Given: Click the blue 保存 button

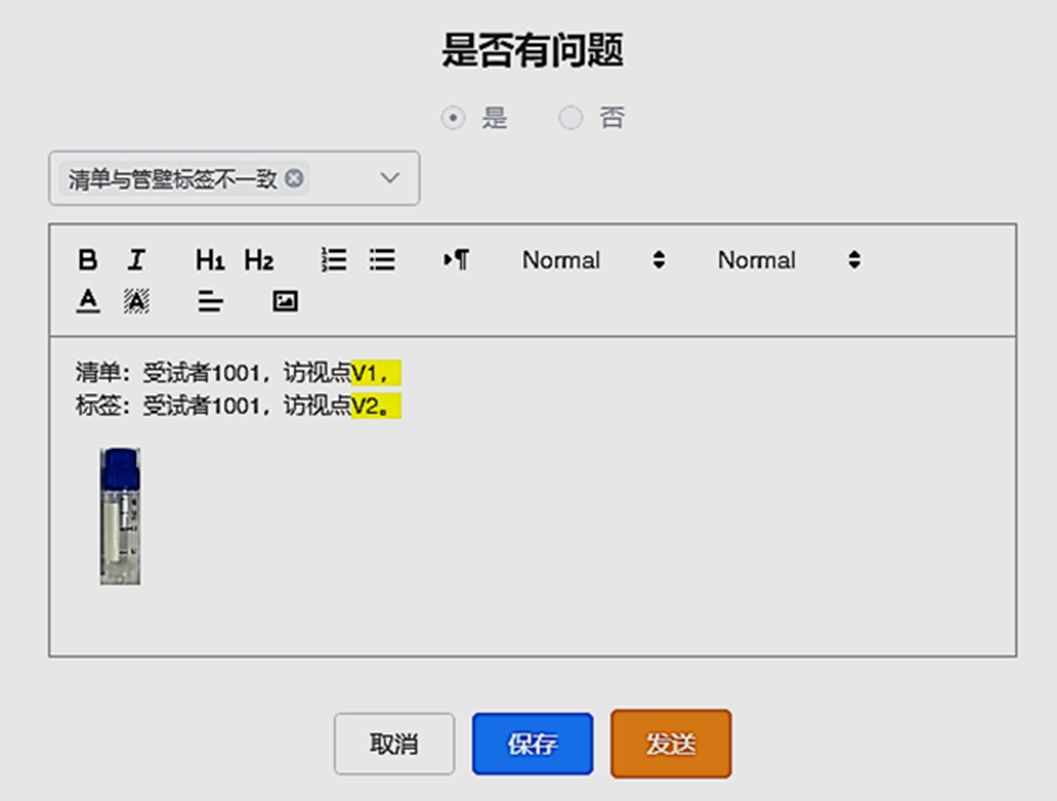Looking at the screenshot, I should [532, 744].
